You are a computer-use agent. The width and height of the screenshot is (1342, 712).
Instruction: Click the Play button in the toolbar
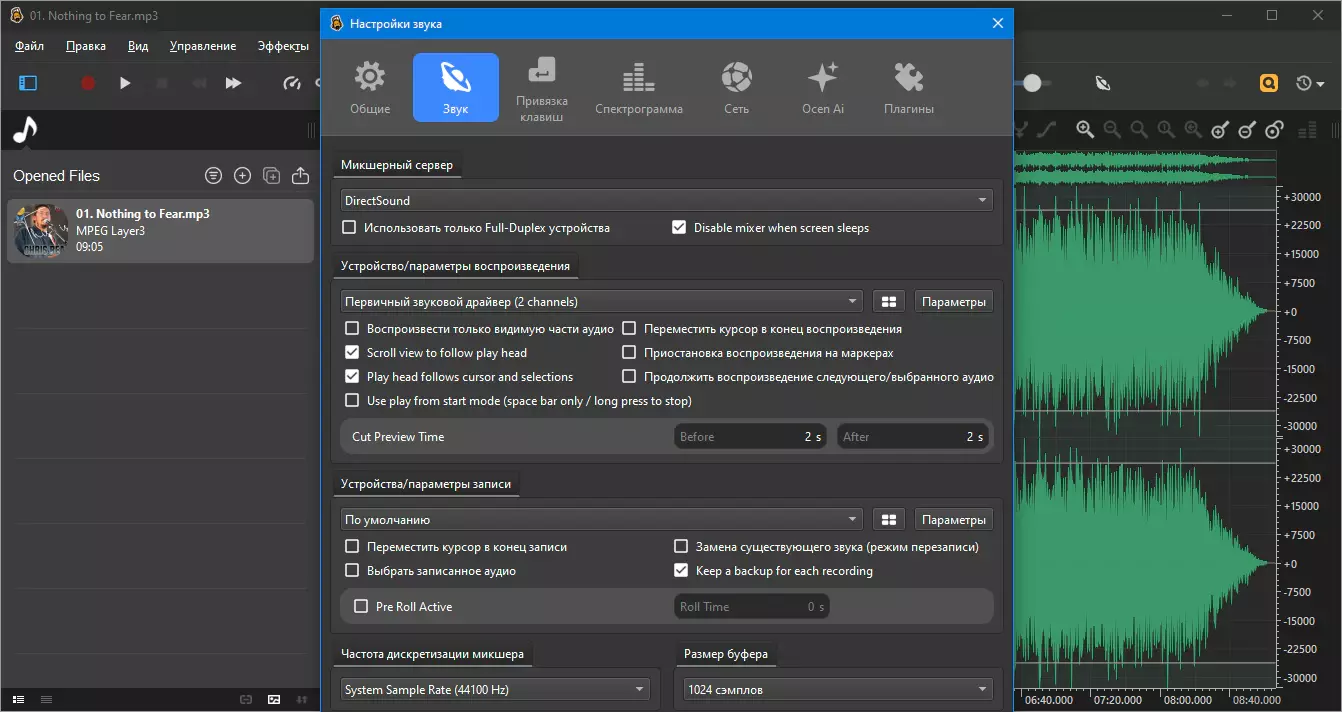coord(125,83)
